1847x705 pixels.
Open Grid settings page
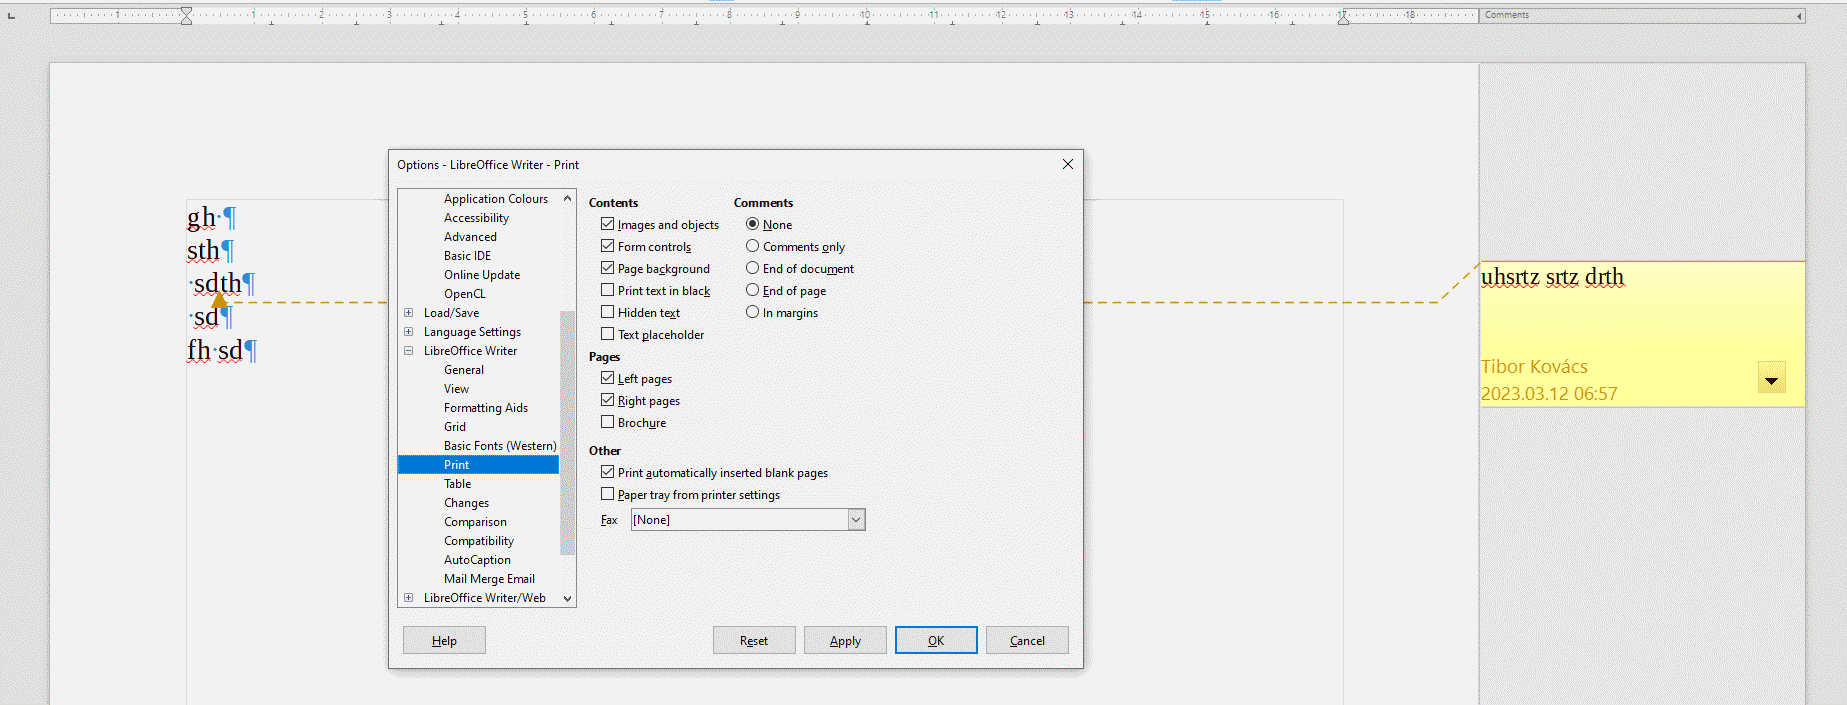[x=455, y=427]
